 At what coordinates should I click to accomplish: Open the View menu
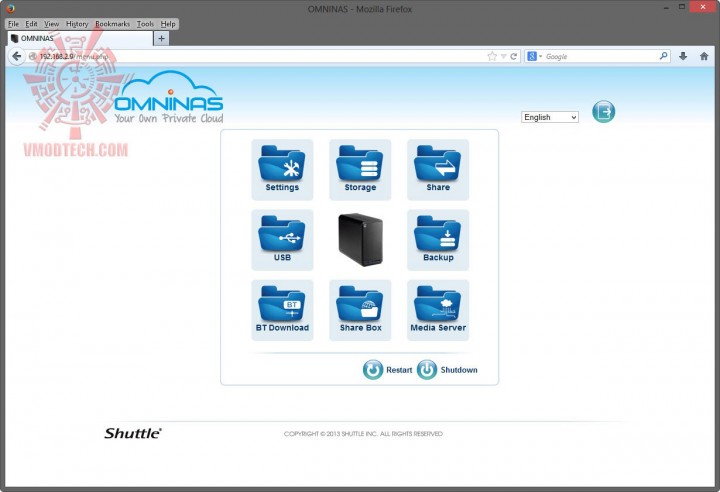point(51,24)
